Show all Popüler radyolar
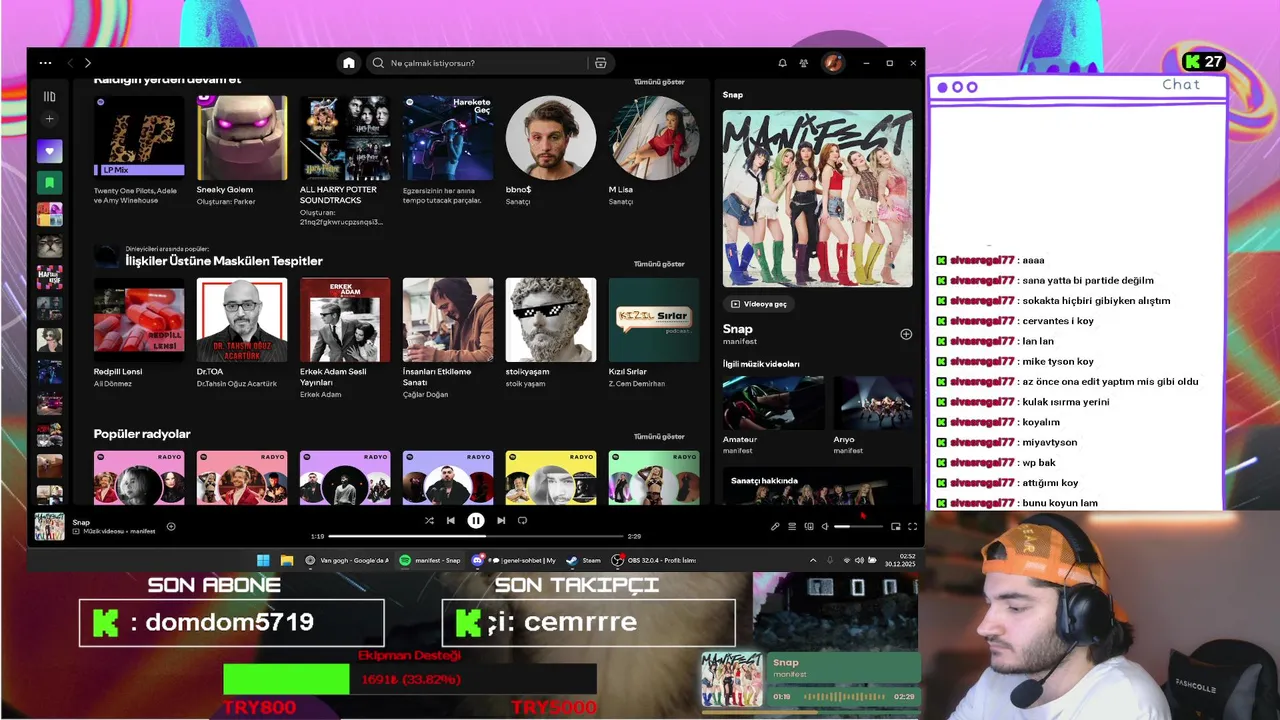The image size is (1280, 720). [x=659, y=437]
